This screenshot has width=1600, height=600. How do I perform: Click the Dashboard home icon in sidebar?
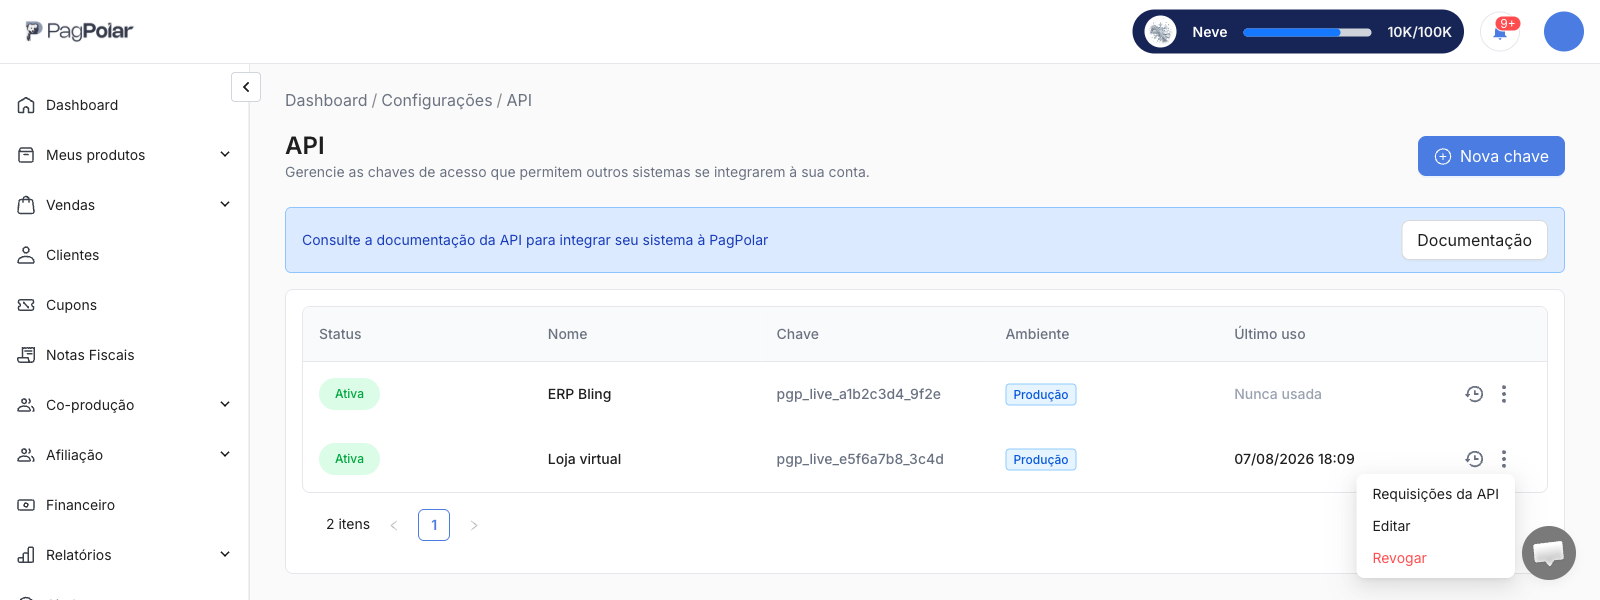pyautogui.click(x=26, y=105)
